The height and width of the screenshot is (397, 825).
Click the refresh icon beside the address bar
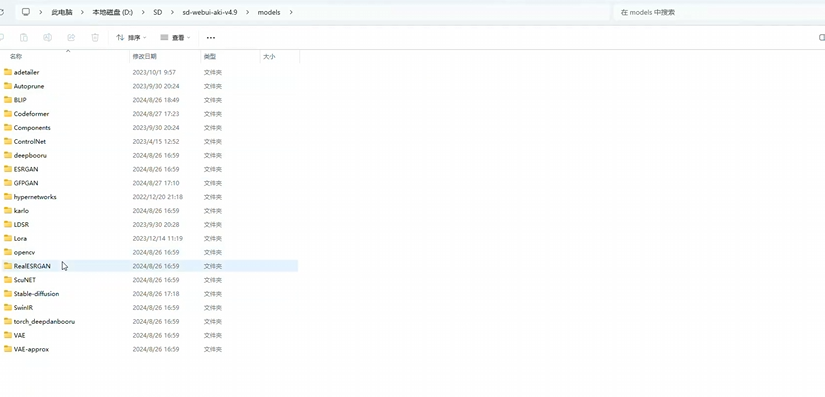coord(2,12)
